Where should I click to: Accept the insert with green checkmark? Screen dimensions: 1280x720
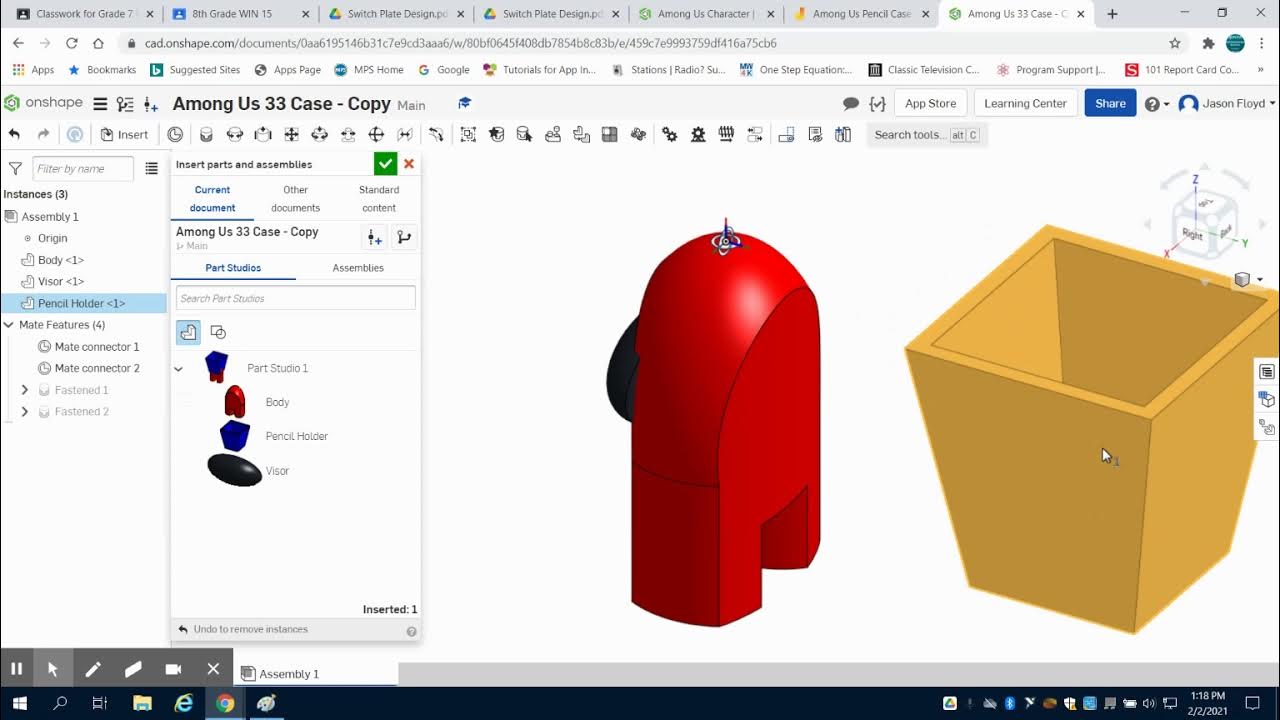(x=385, y=164)
